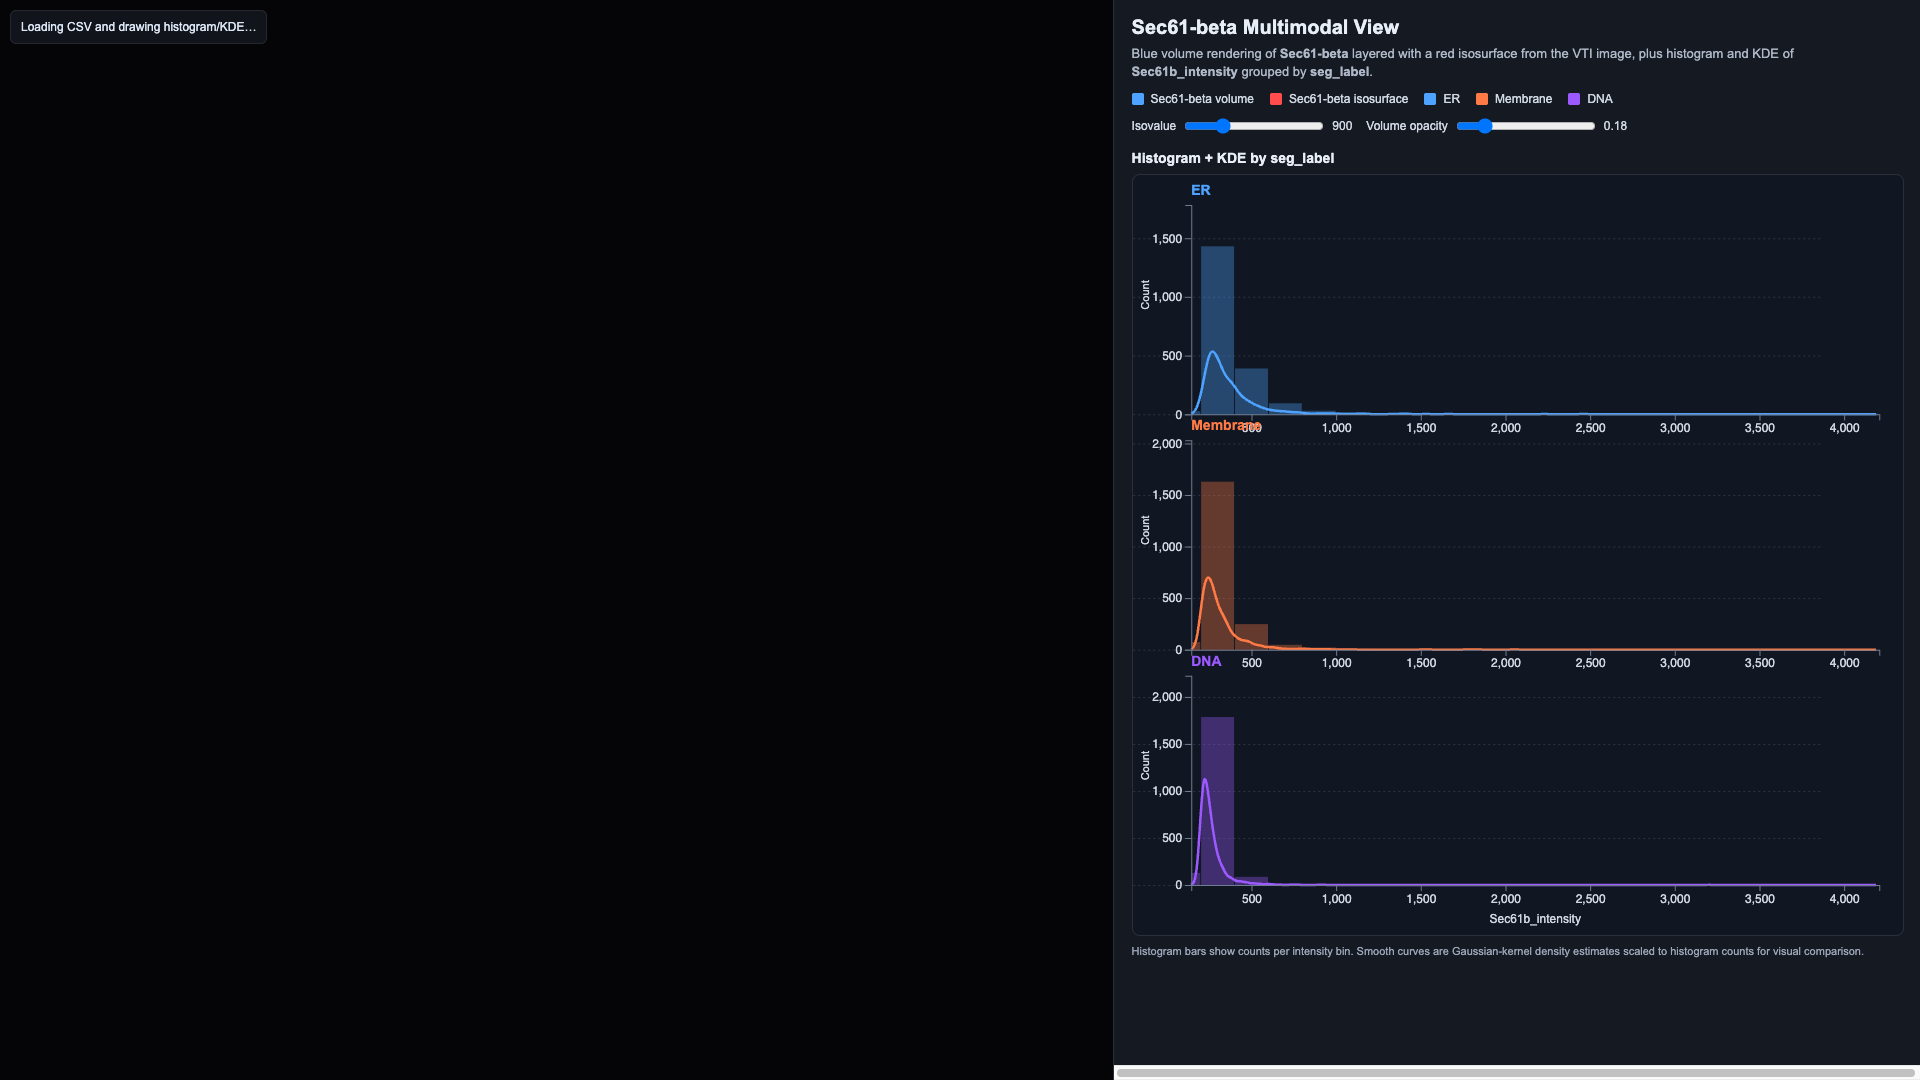Click the peak of the purple DNA KDE curve

coord(1205,780)
